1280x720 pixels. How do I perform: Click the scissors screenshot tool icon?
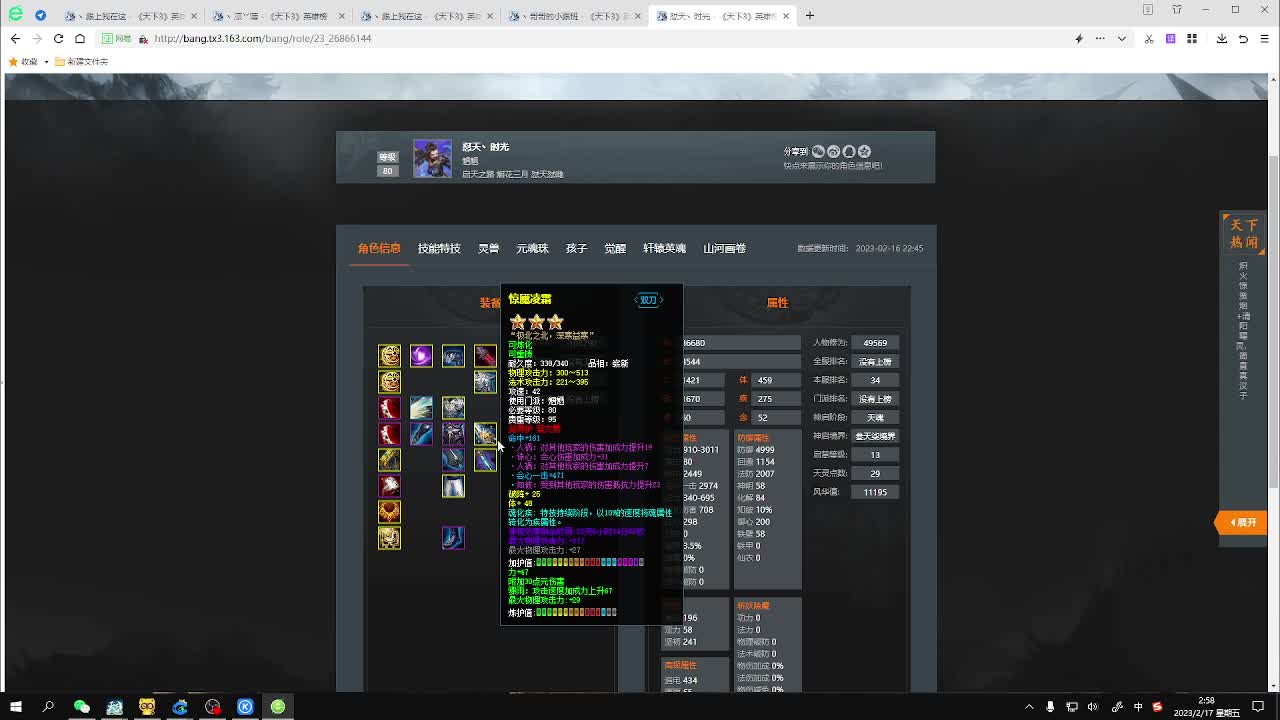tap(1149, 38)
